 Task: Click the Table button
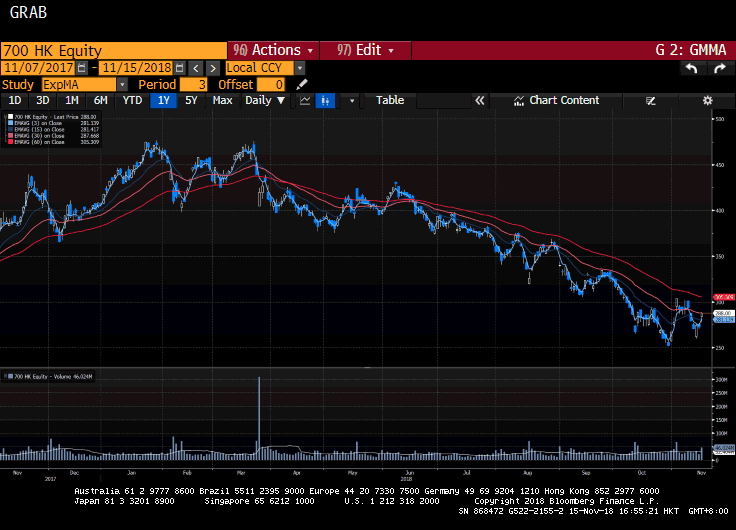coord(390,100)
